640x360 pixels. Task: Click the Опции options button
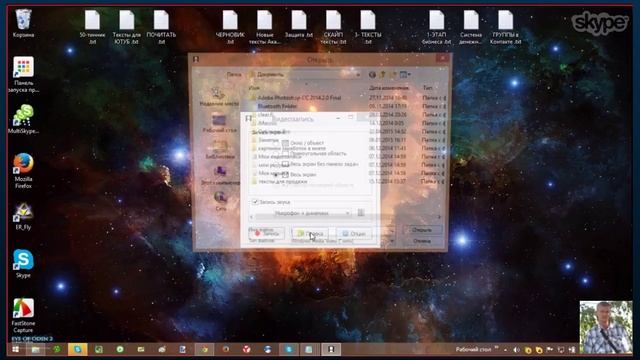pos(354,233)
